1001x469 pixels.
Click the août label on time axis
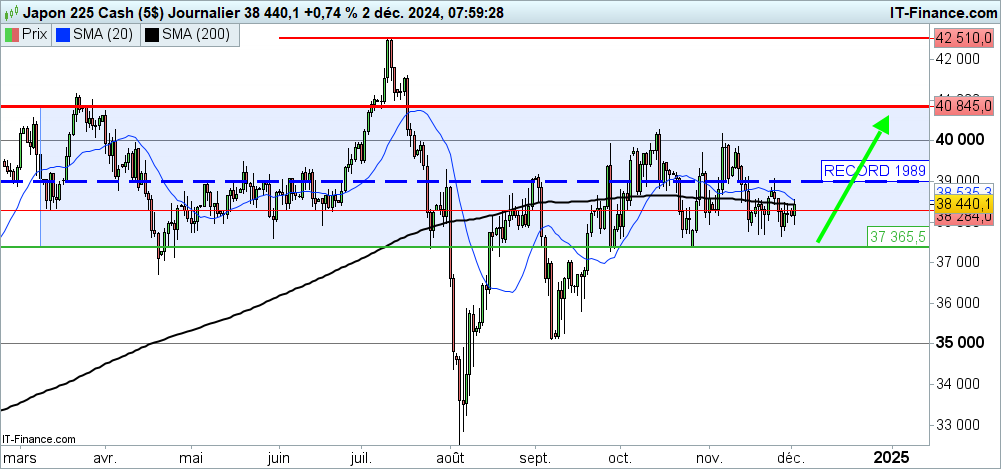pos(451,455)
